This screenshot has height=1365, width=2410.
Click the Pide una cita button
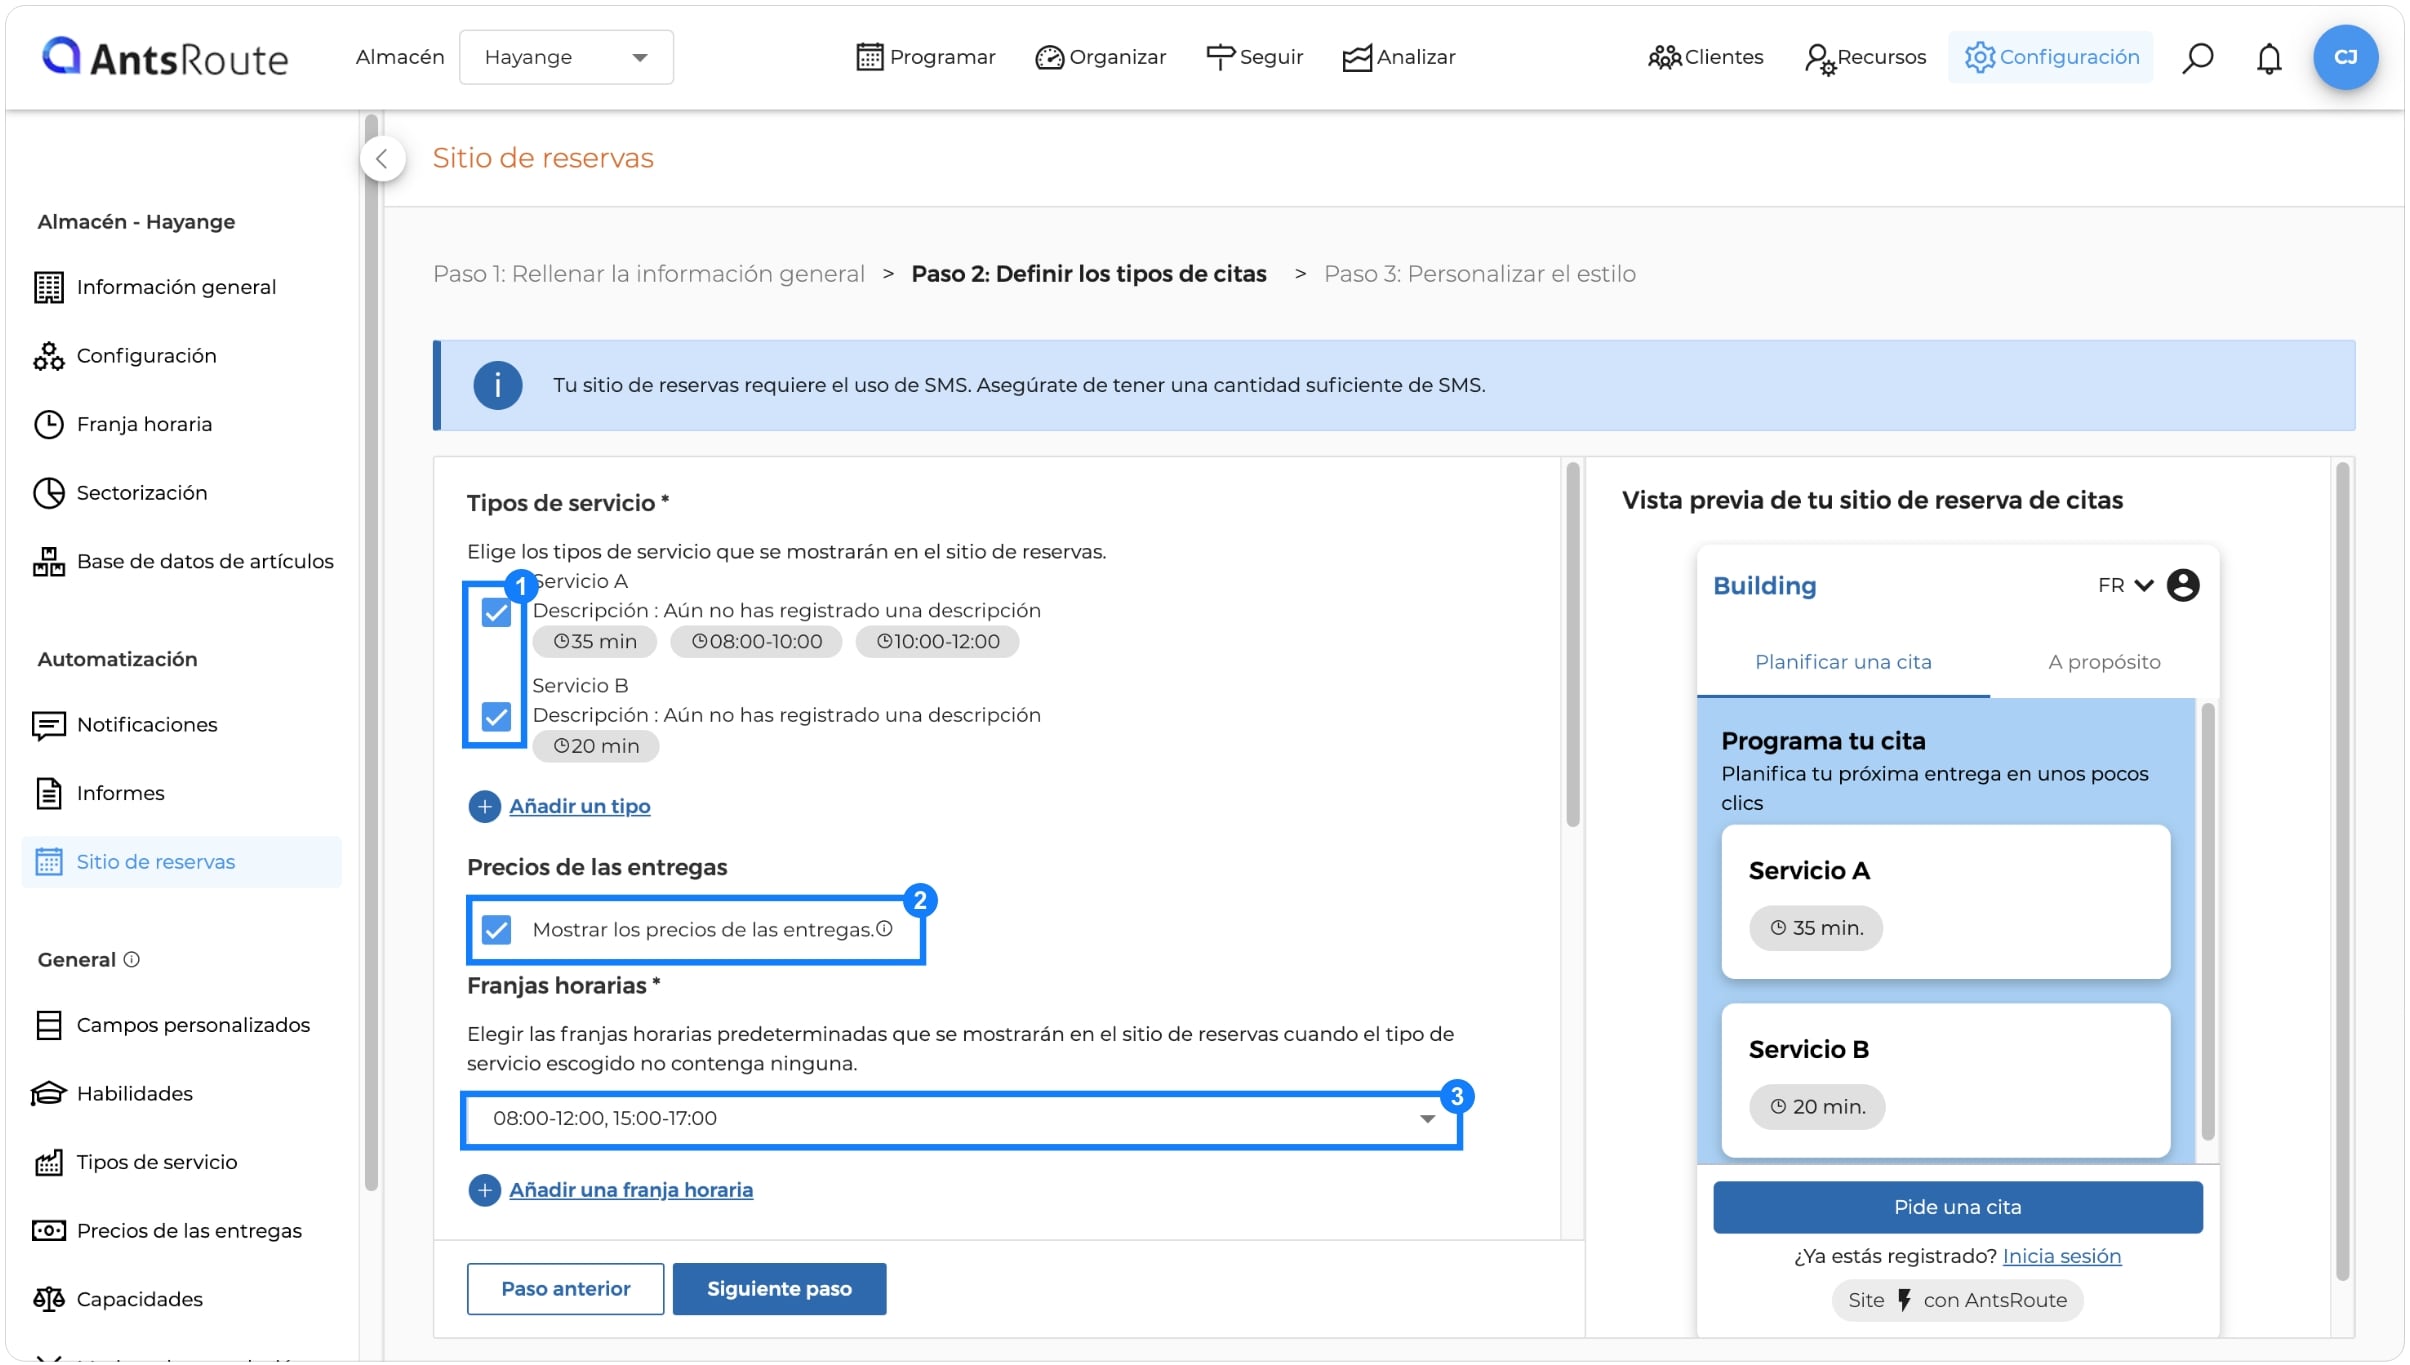click(1958, 1207)
